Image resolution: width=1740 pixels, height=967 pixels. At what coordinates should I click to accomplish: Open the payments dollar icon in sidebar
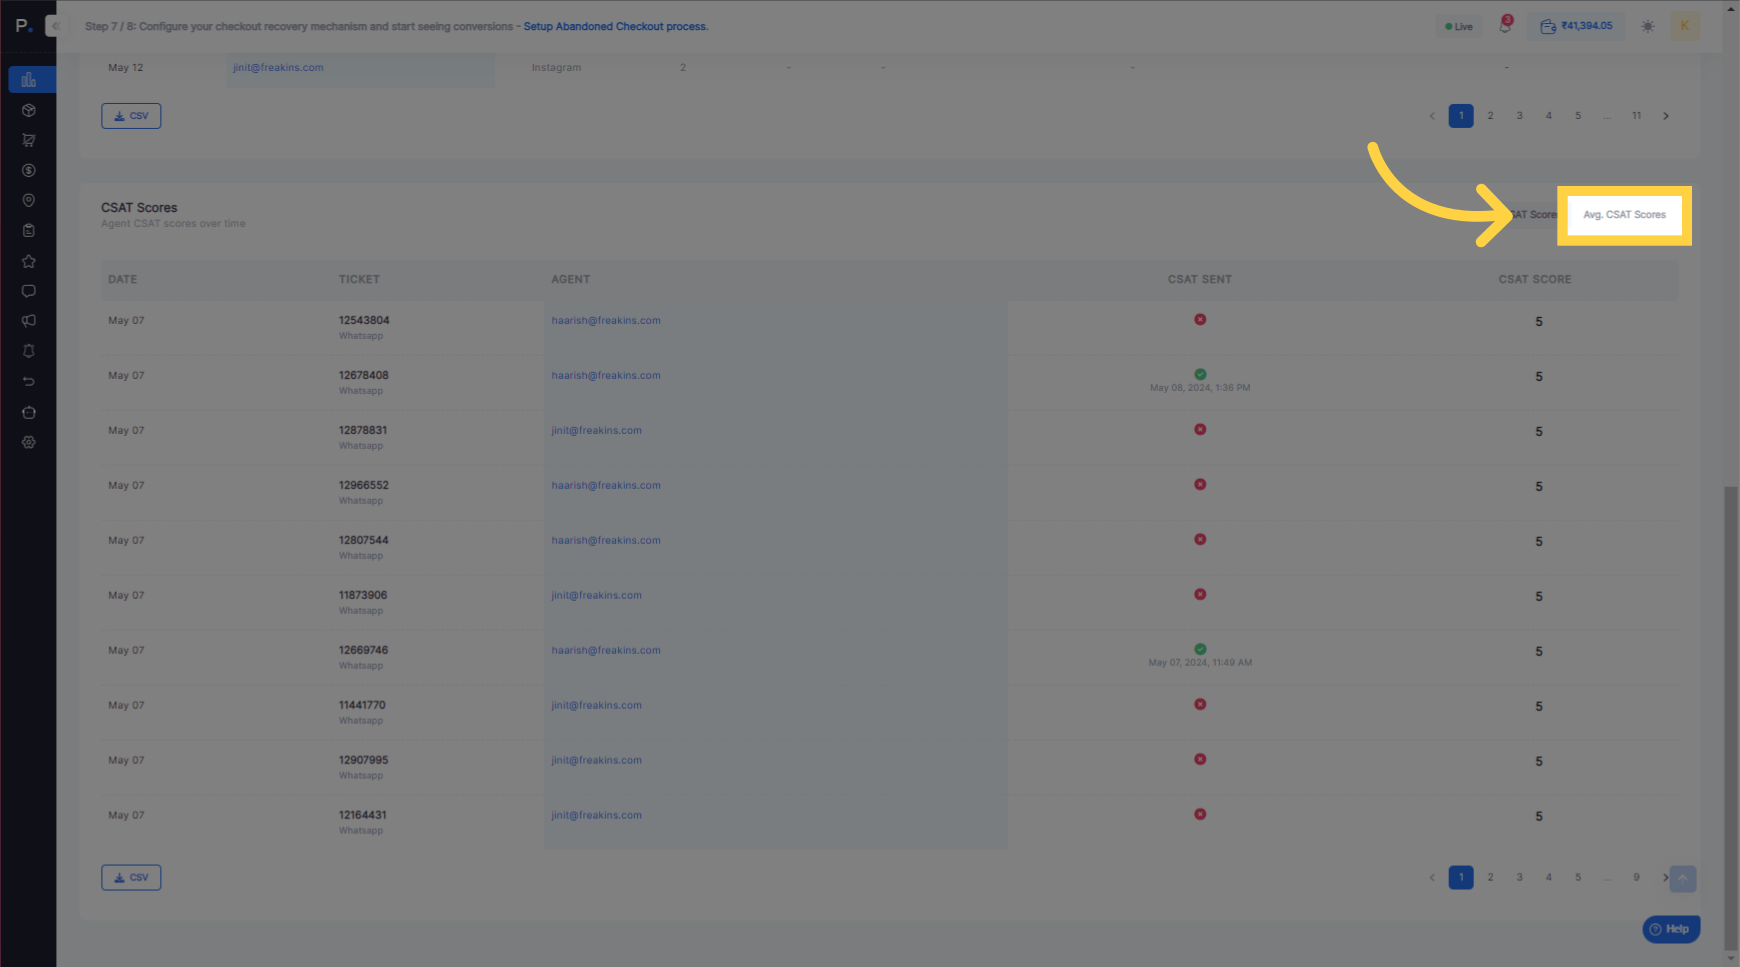coord(29,170)
